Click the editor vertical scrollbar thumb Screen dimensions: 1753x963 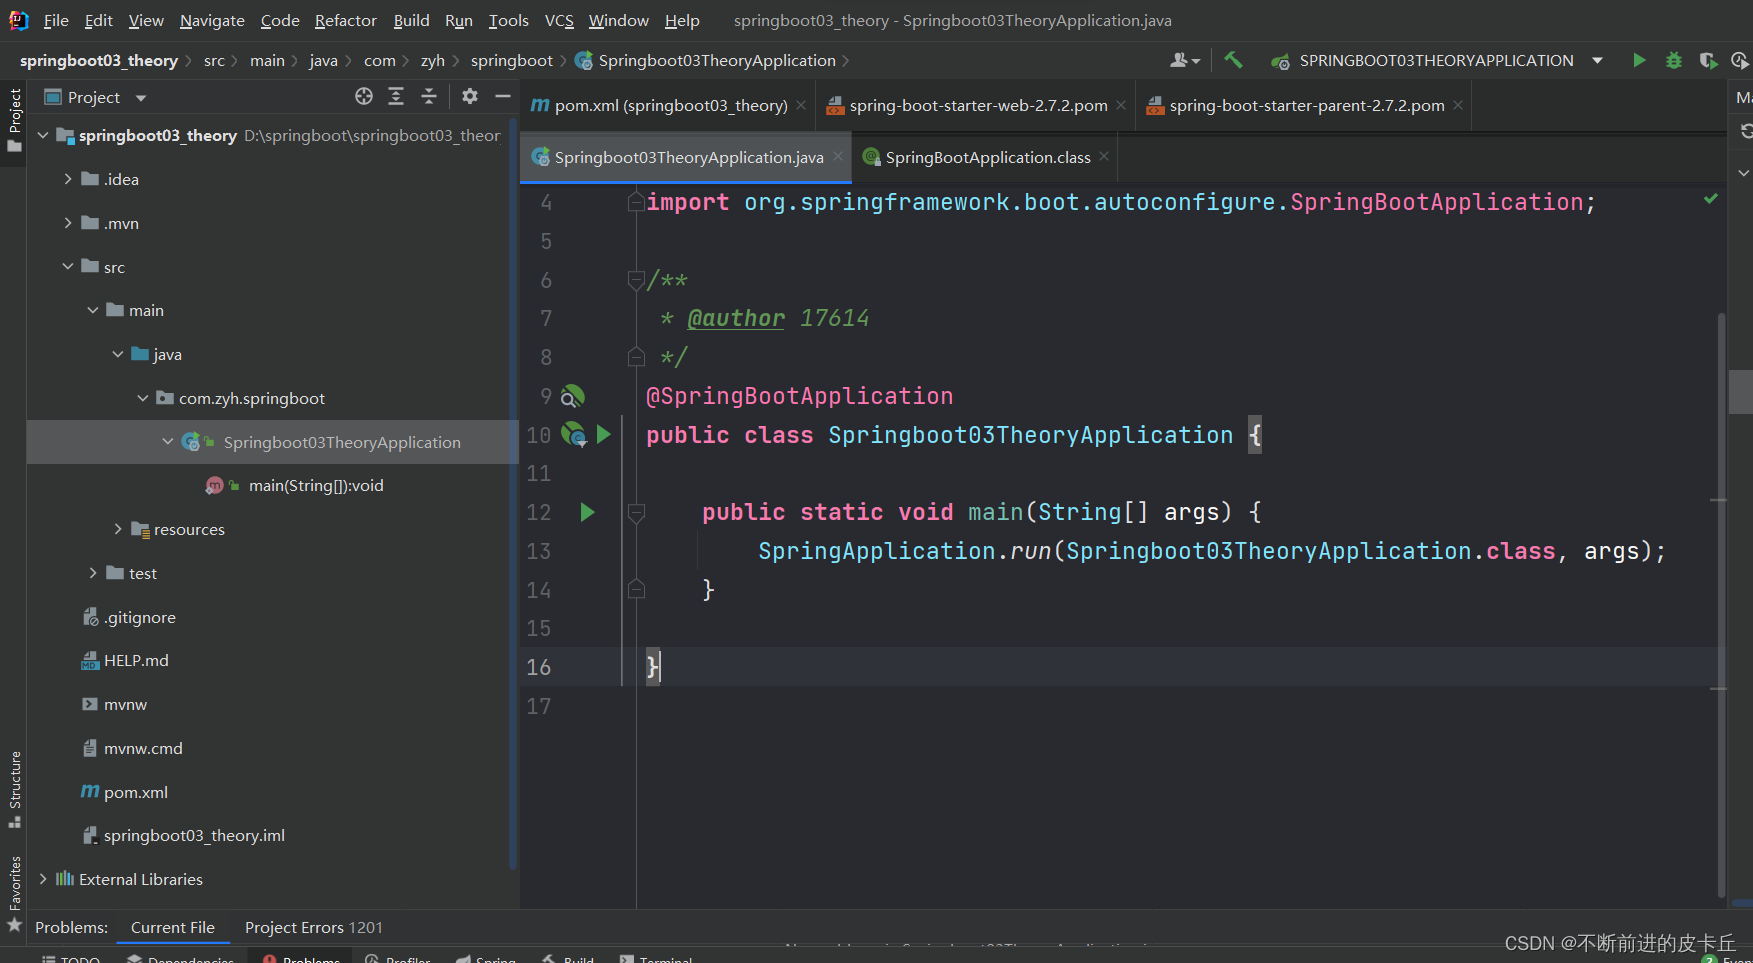pos(1721,605)
